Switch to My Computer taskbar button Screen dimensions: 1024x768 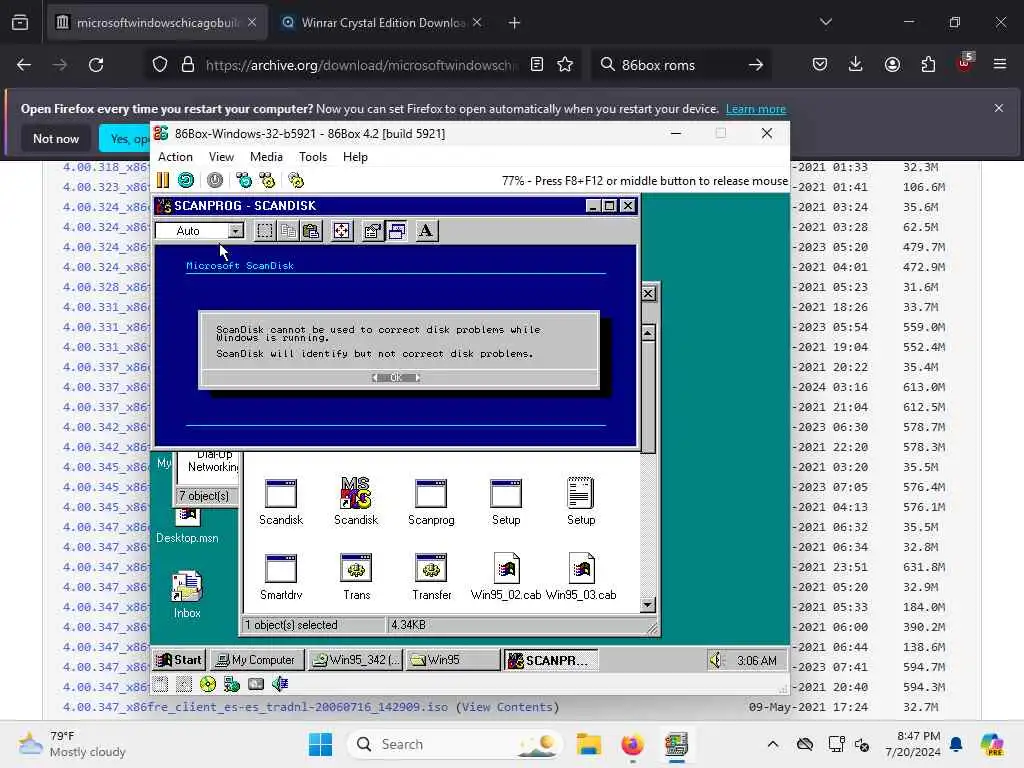(256, 660)
